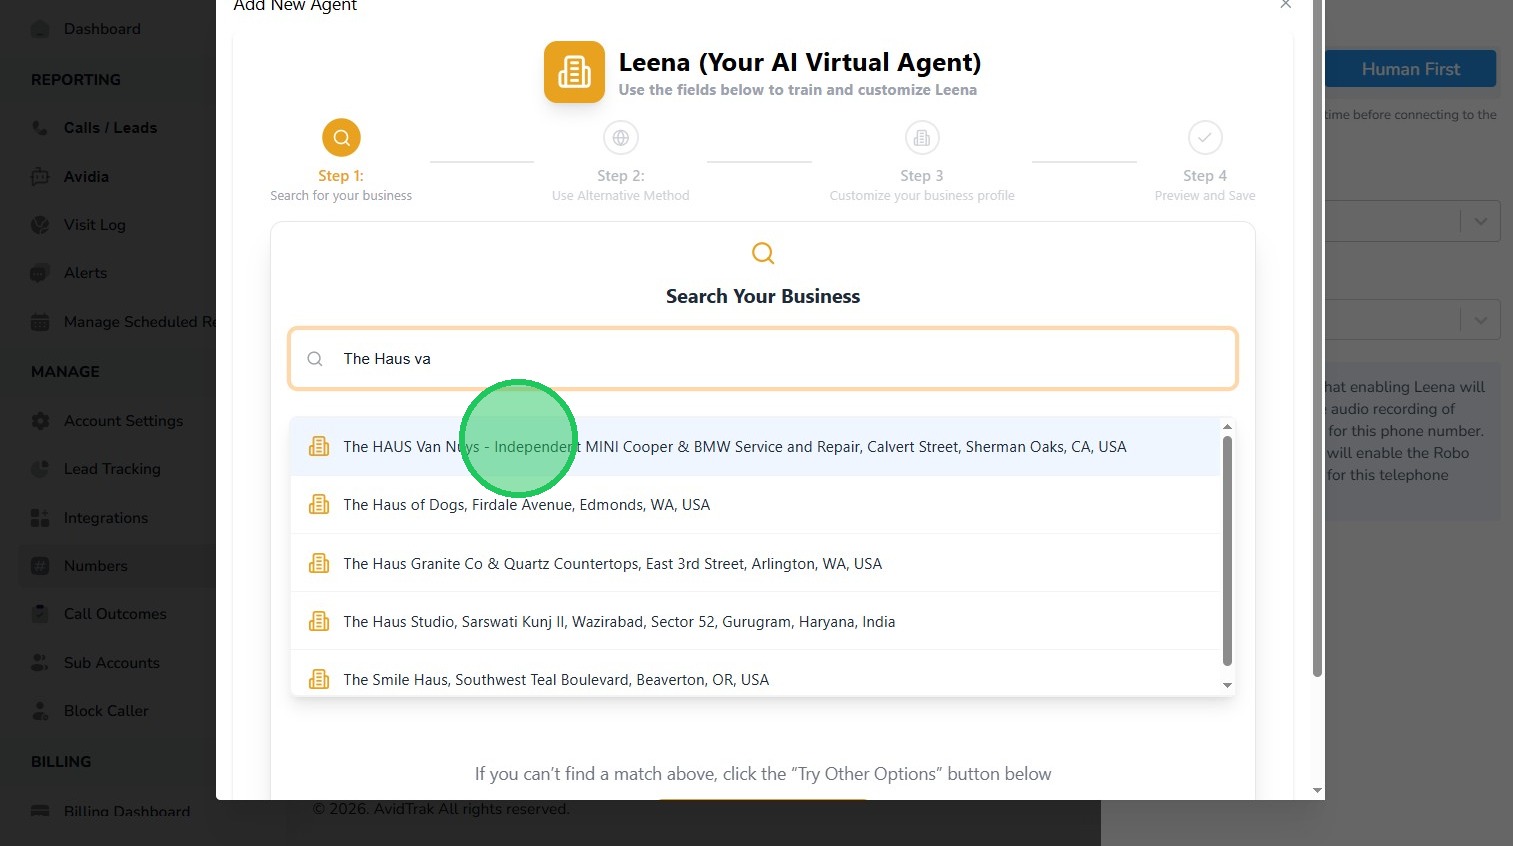Click the building icon beside The Haus of Dogs
This screenshot has width=1513, height=846.
click(319, 505)
